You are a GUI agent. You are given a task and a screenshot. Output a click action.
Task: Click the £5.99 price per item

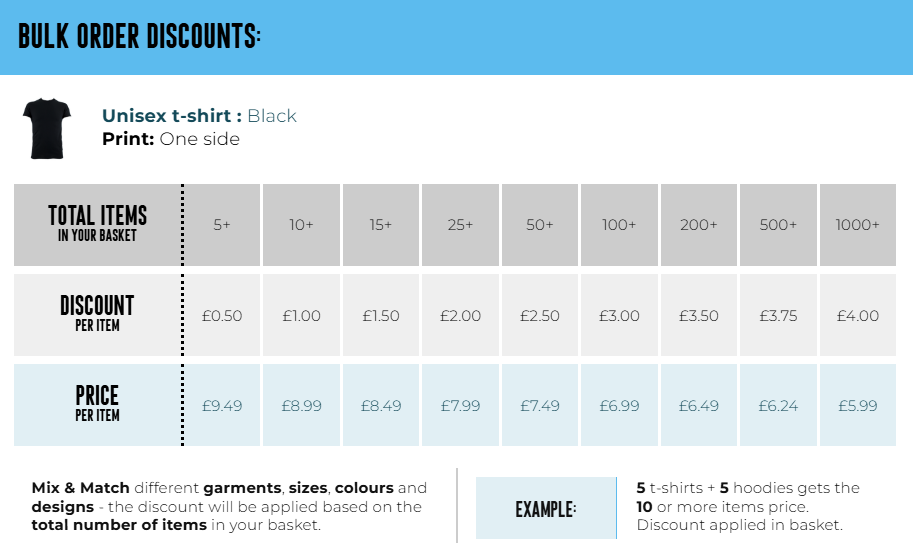(857, 406)
